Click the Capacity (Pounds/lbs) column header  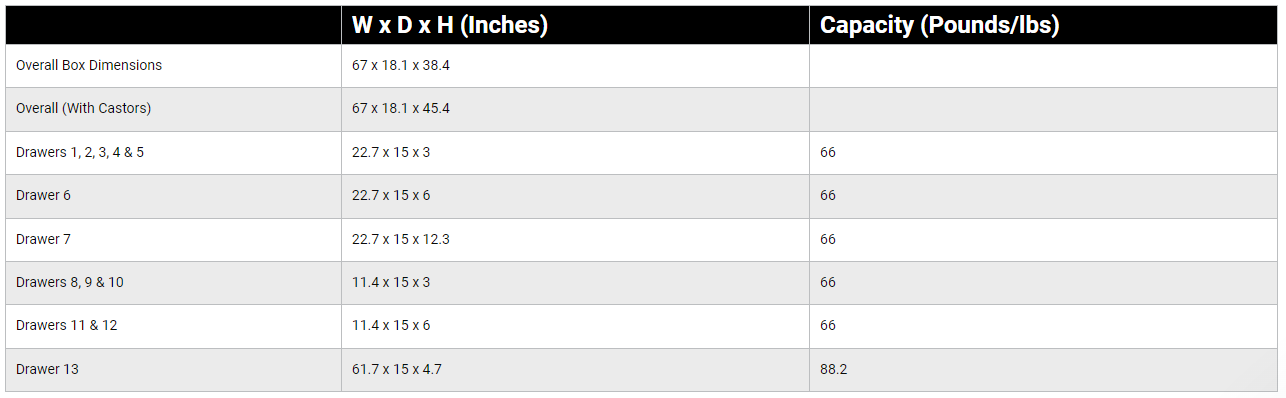pyautogui.click(x=940, y=26)
